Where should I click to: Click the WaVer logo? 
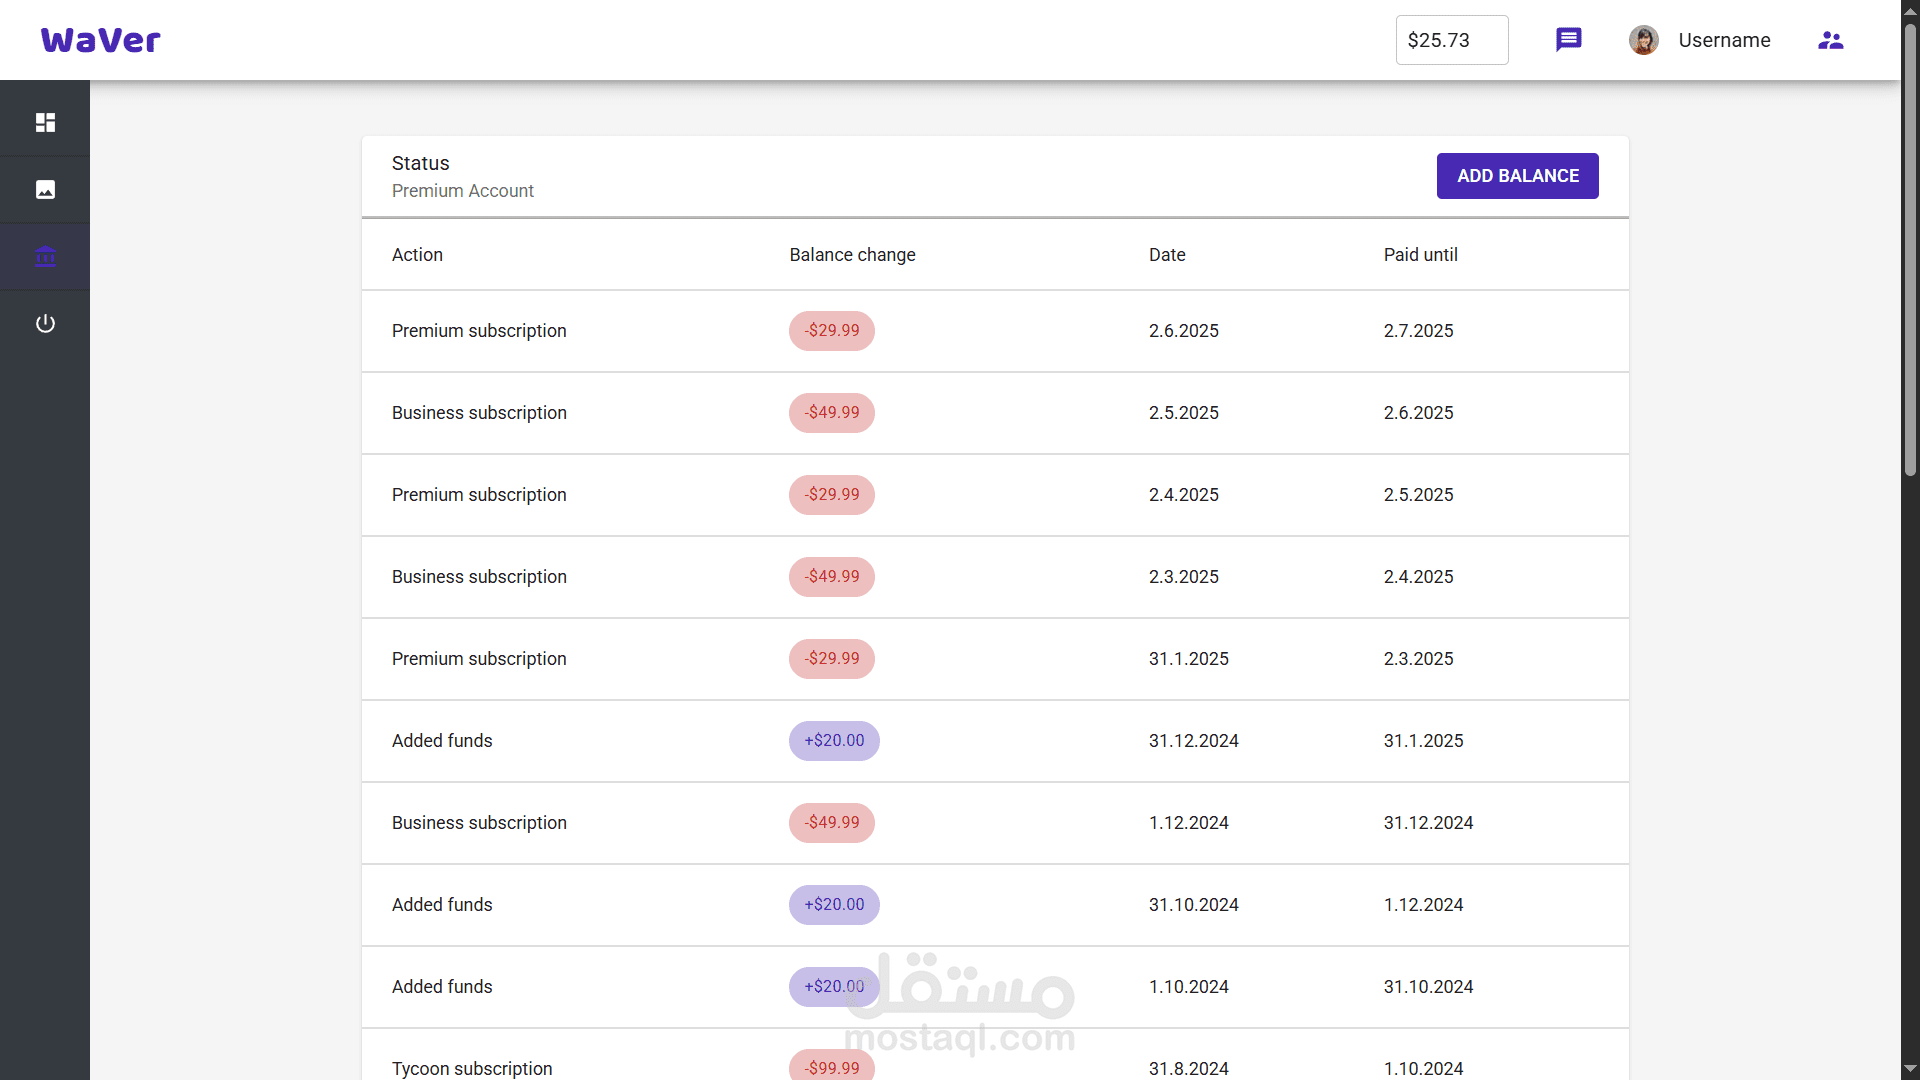[100, 40]
